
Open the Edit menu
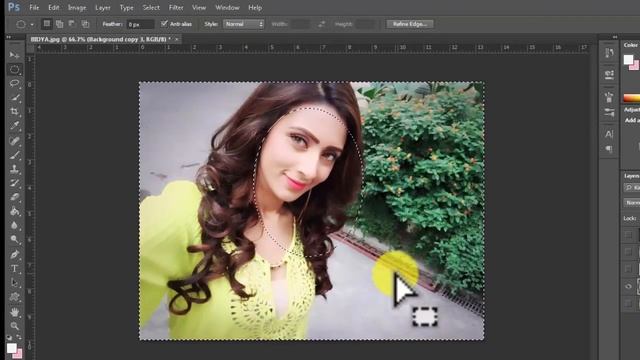click(53, 7)
